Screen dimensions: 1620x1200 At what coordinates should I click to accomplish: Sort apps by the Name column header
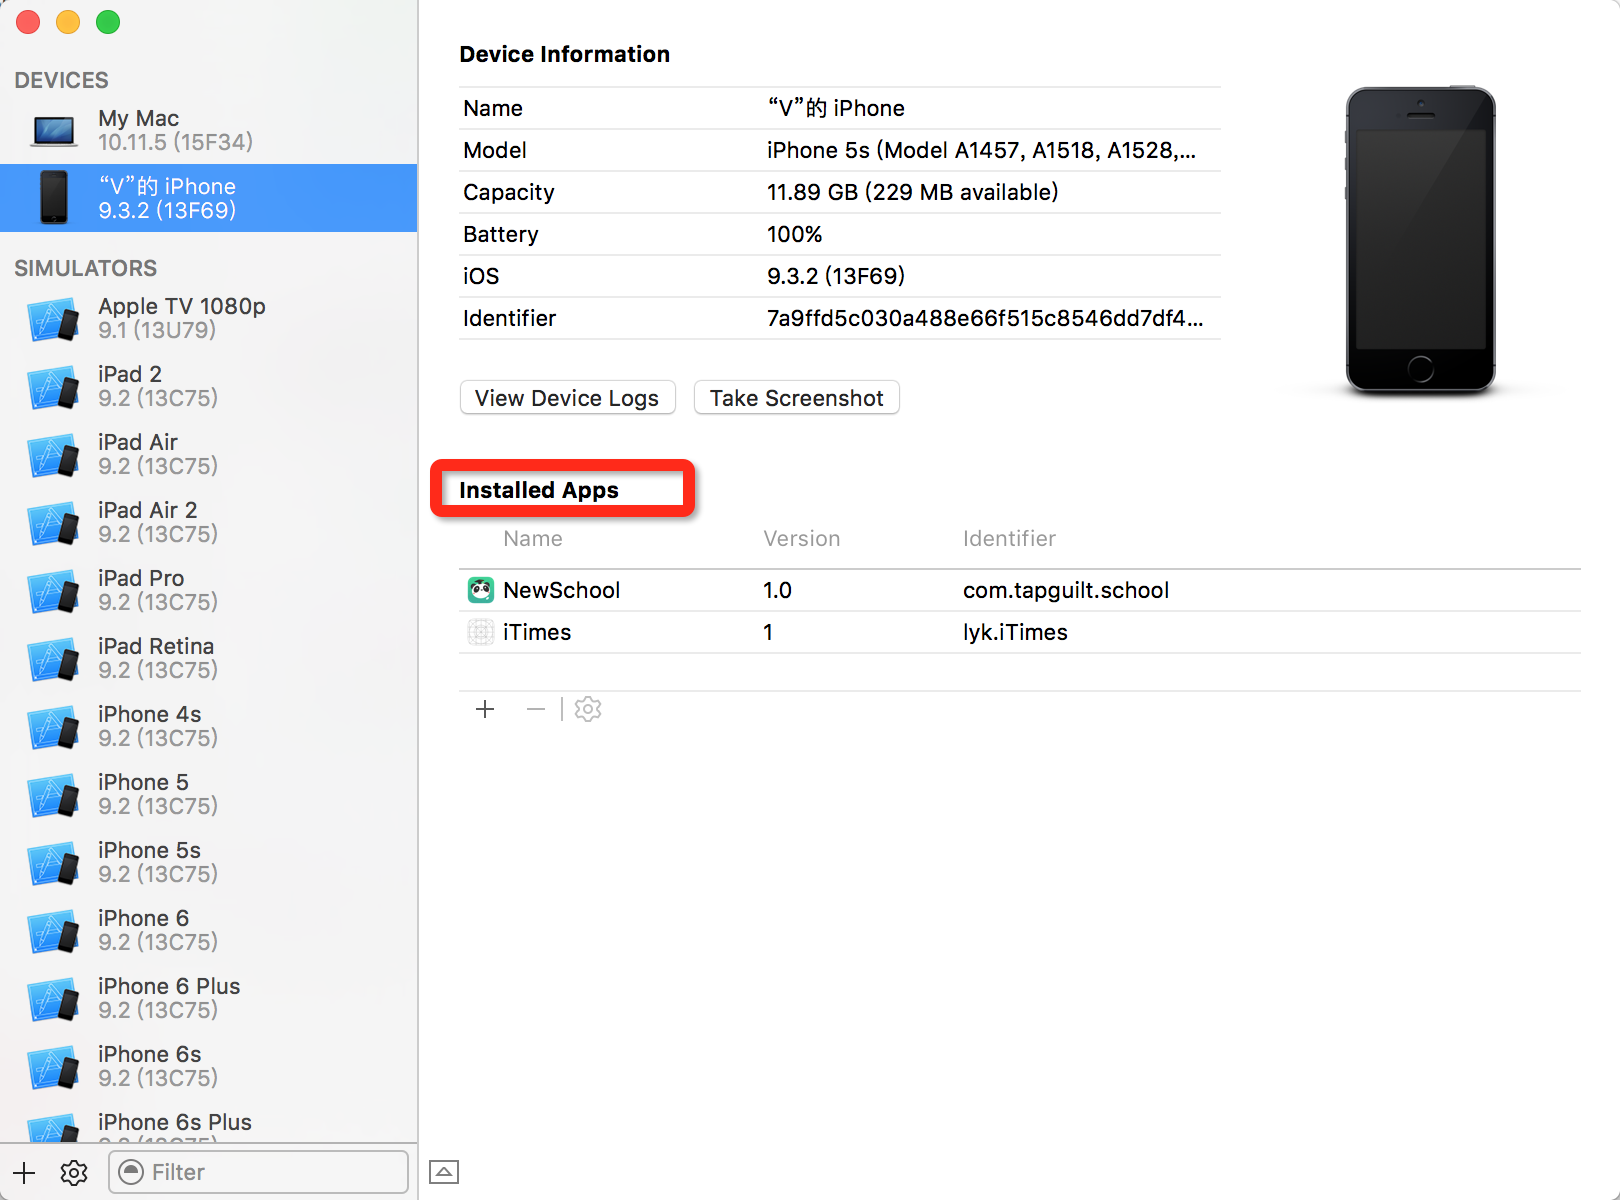click(x=533, y=539)
